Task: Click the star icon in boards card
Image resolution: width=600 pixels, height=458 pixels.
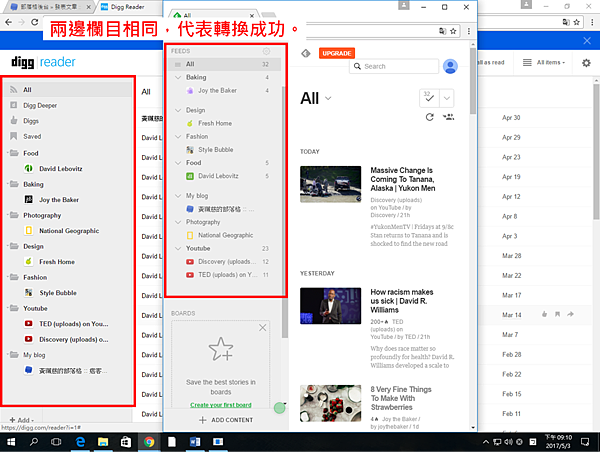Action: point(221,349)
